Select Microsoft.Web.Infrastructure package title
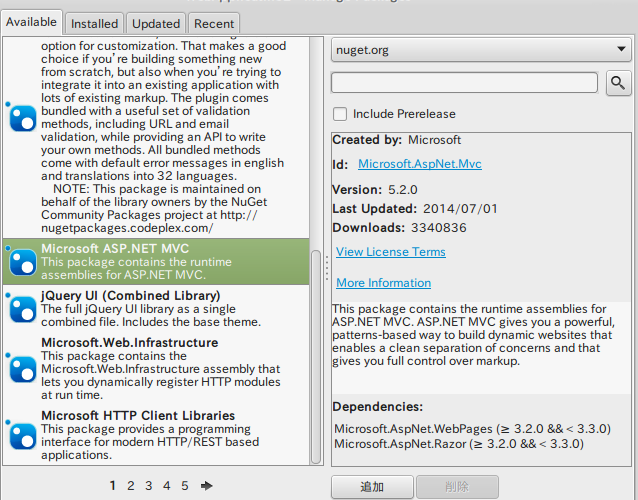 129,343
